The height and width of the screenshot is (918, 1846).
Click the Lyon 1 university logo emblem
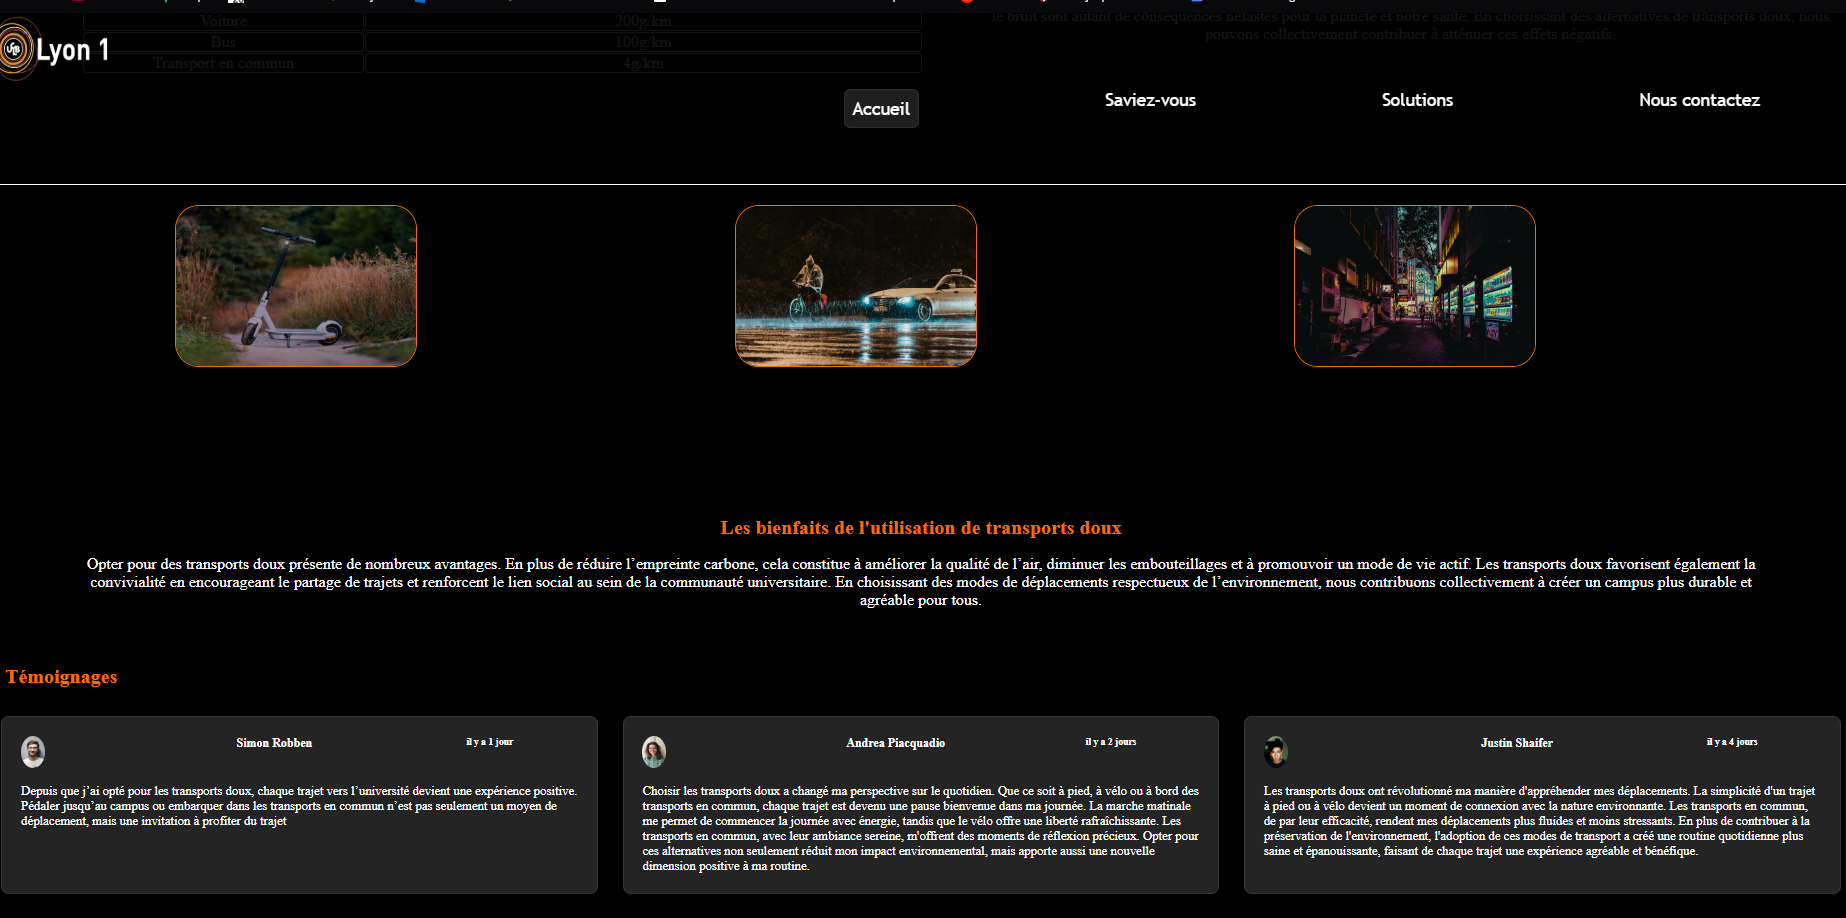point(16,49)
